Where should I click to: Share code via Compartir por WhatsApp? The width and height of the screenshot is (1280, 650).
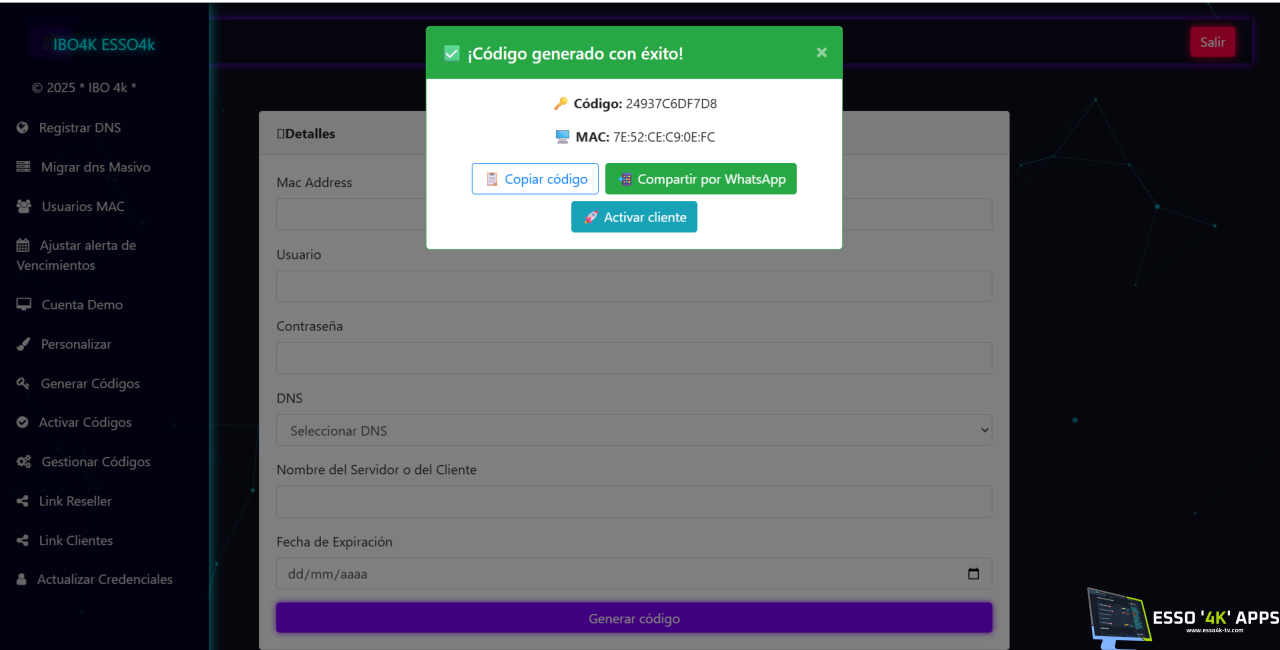(700, 179)
